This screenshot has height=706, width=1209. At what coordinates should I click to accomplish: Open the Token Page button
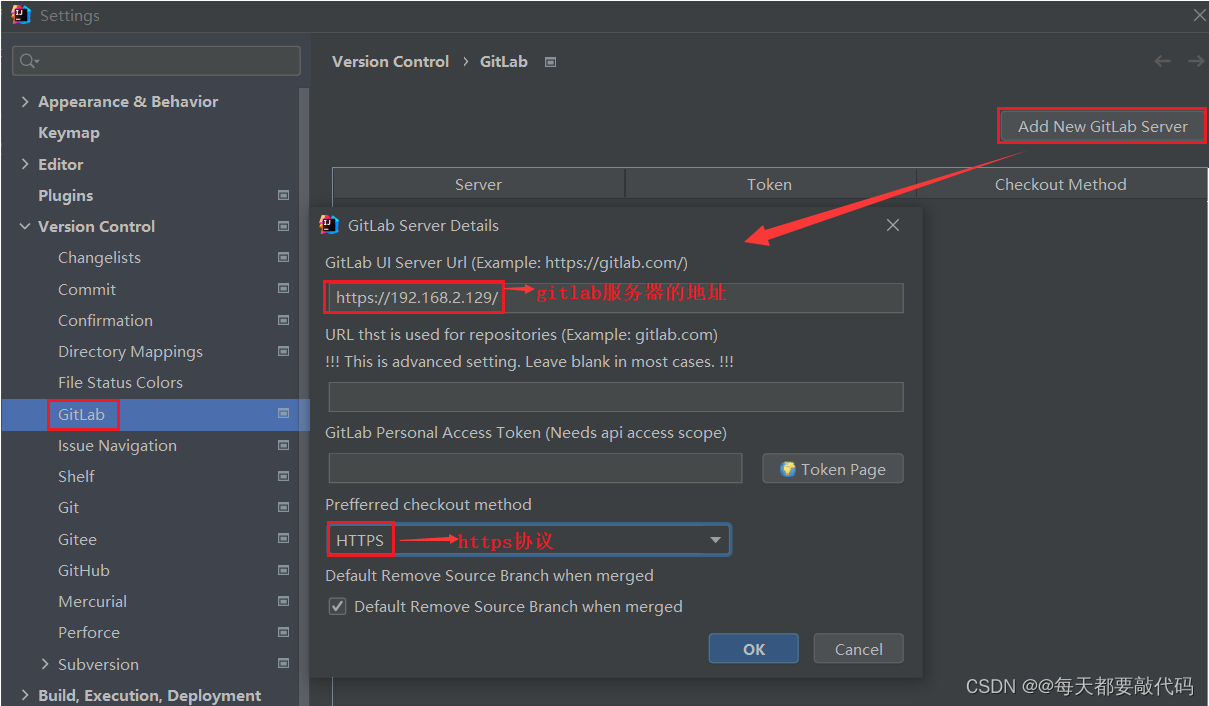click(x=832, y=469)
